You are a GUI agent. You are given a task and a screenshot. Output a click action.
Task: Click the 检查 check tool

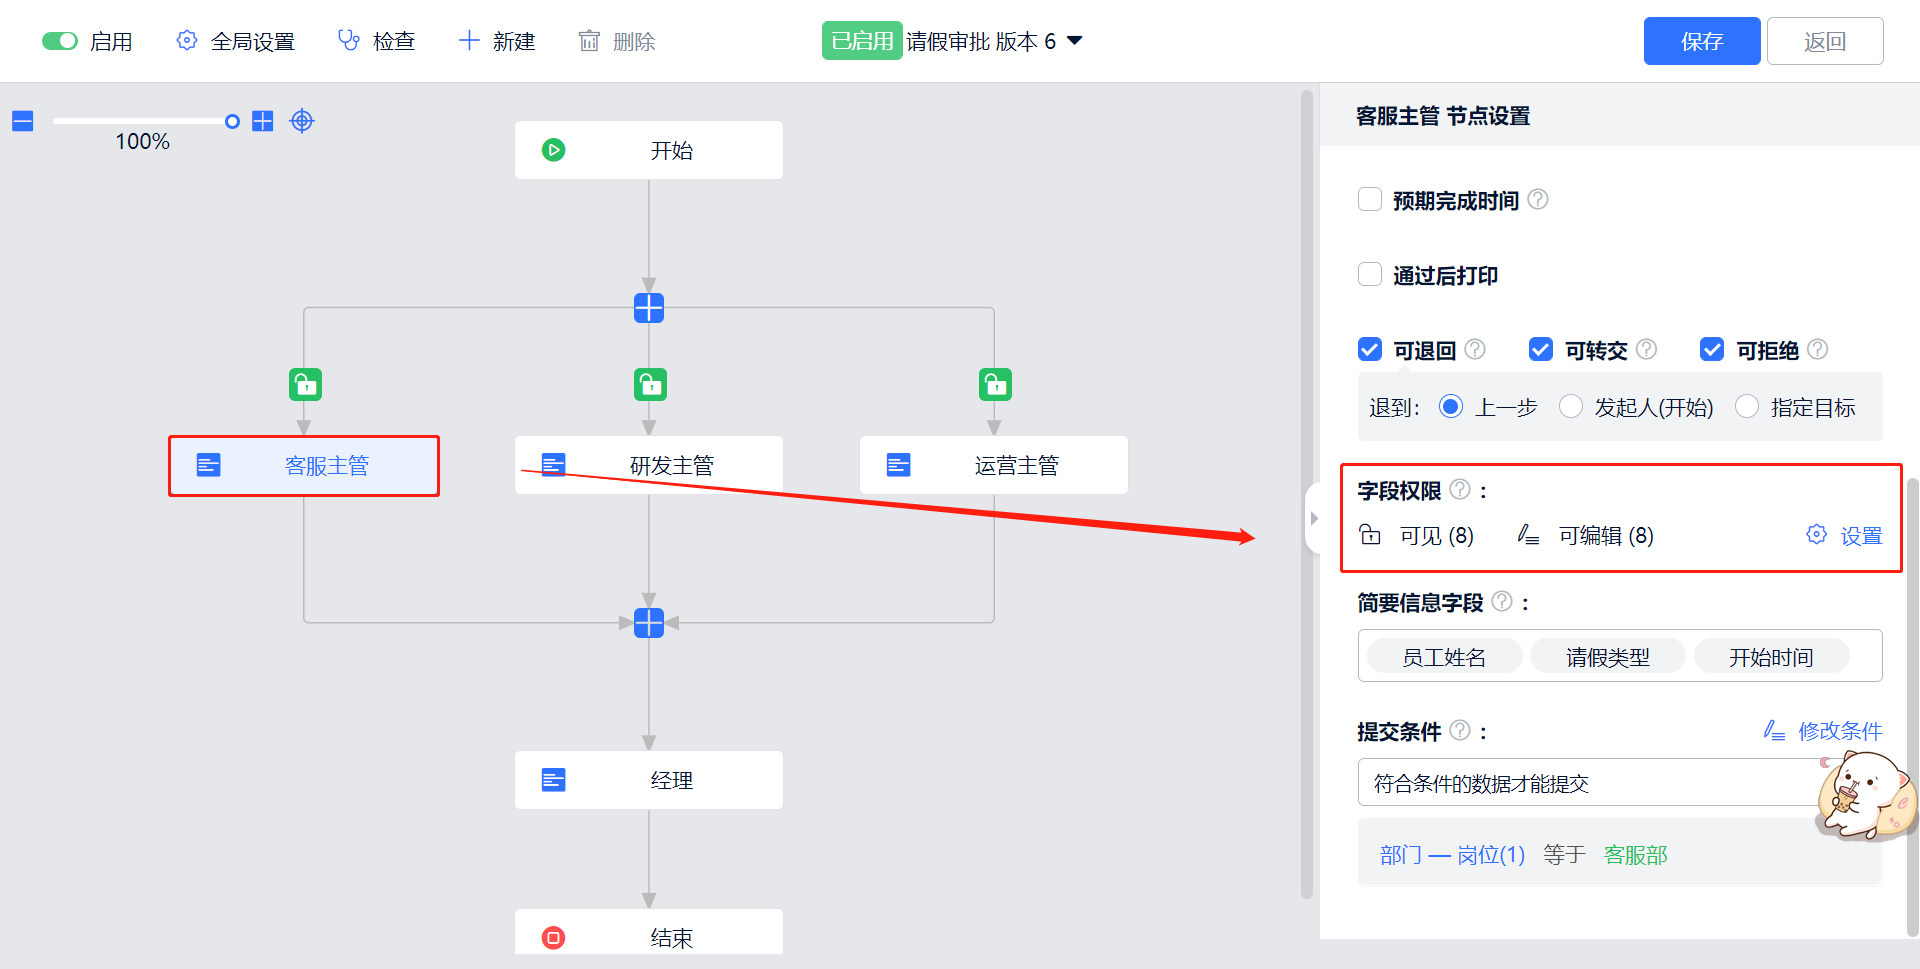377,41
